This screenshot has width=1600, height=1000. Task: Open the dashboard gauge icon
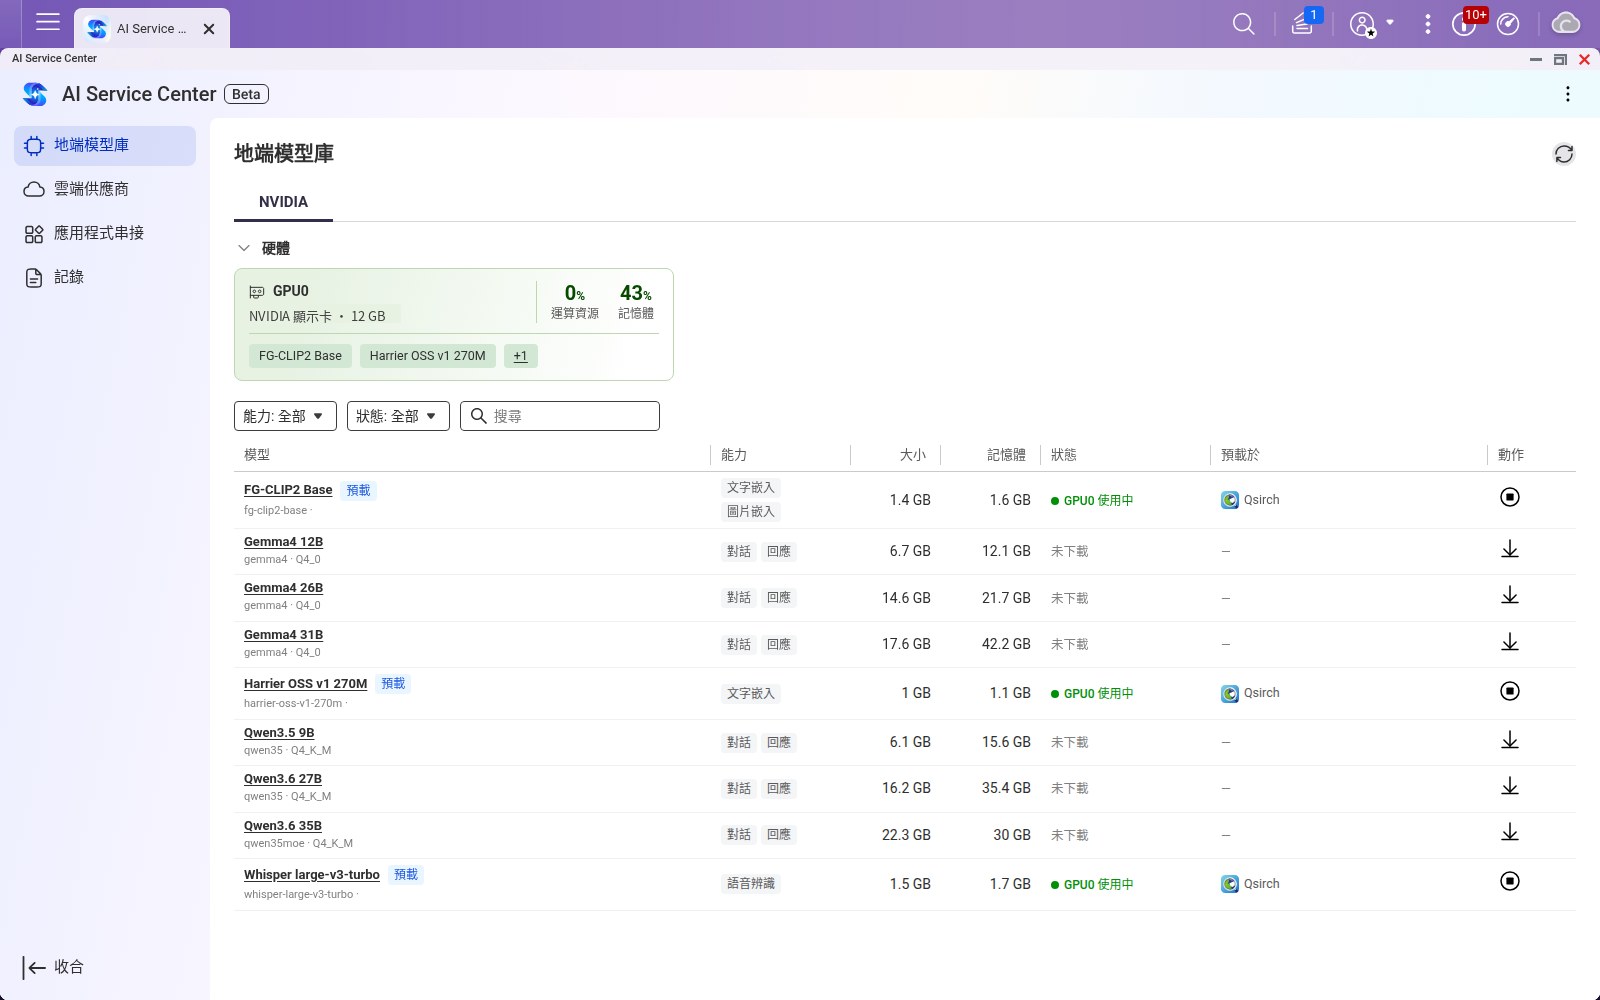(x=1508, y=24)
